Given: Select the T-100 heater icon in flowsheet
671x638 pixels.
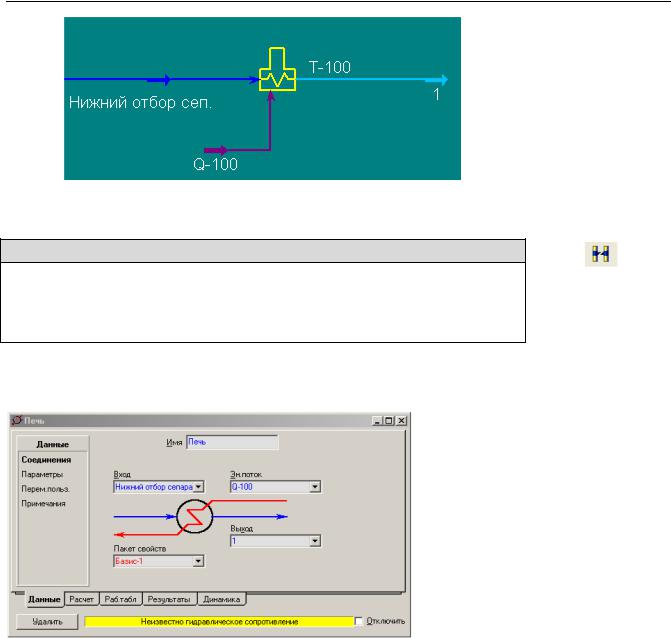Looking at the screenshot, I should click(277, 69).
